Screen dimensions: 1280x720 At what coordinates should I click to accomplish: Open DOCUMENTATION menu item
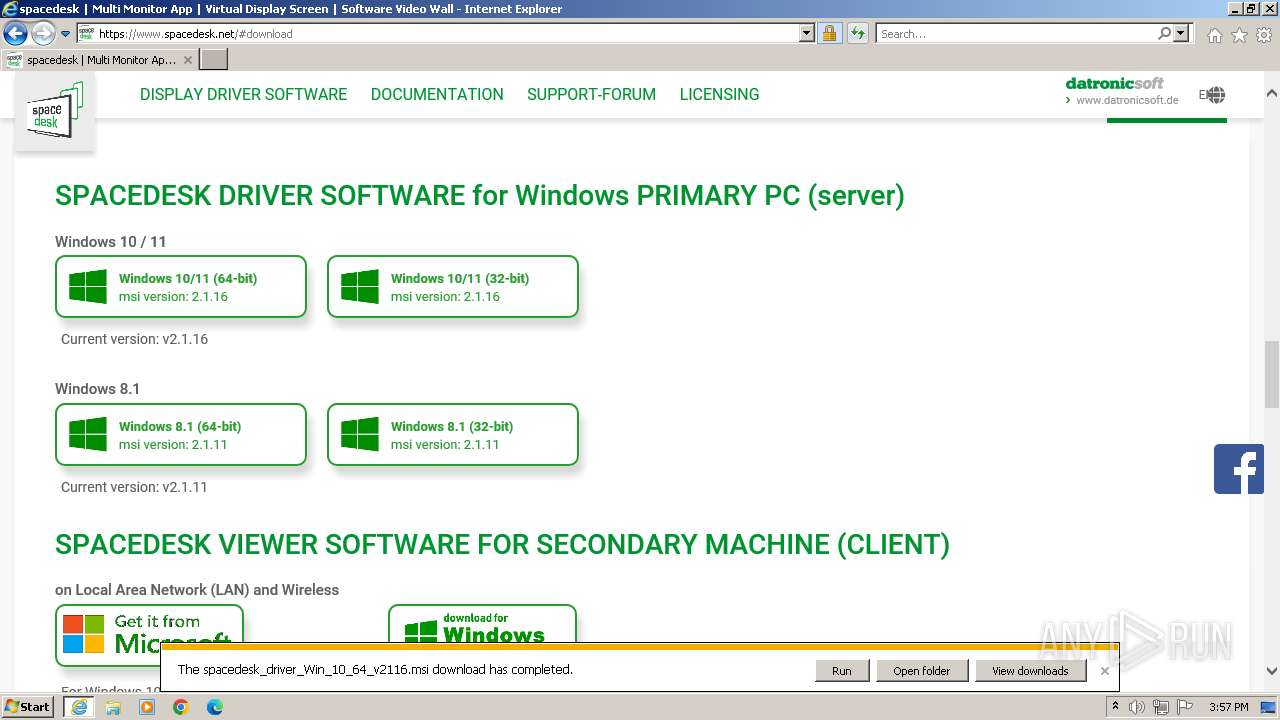pos(437,94)
